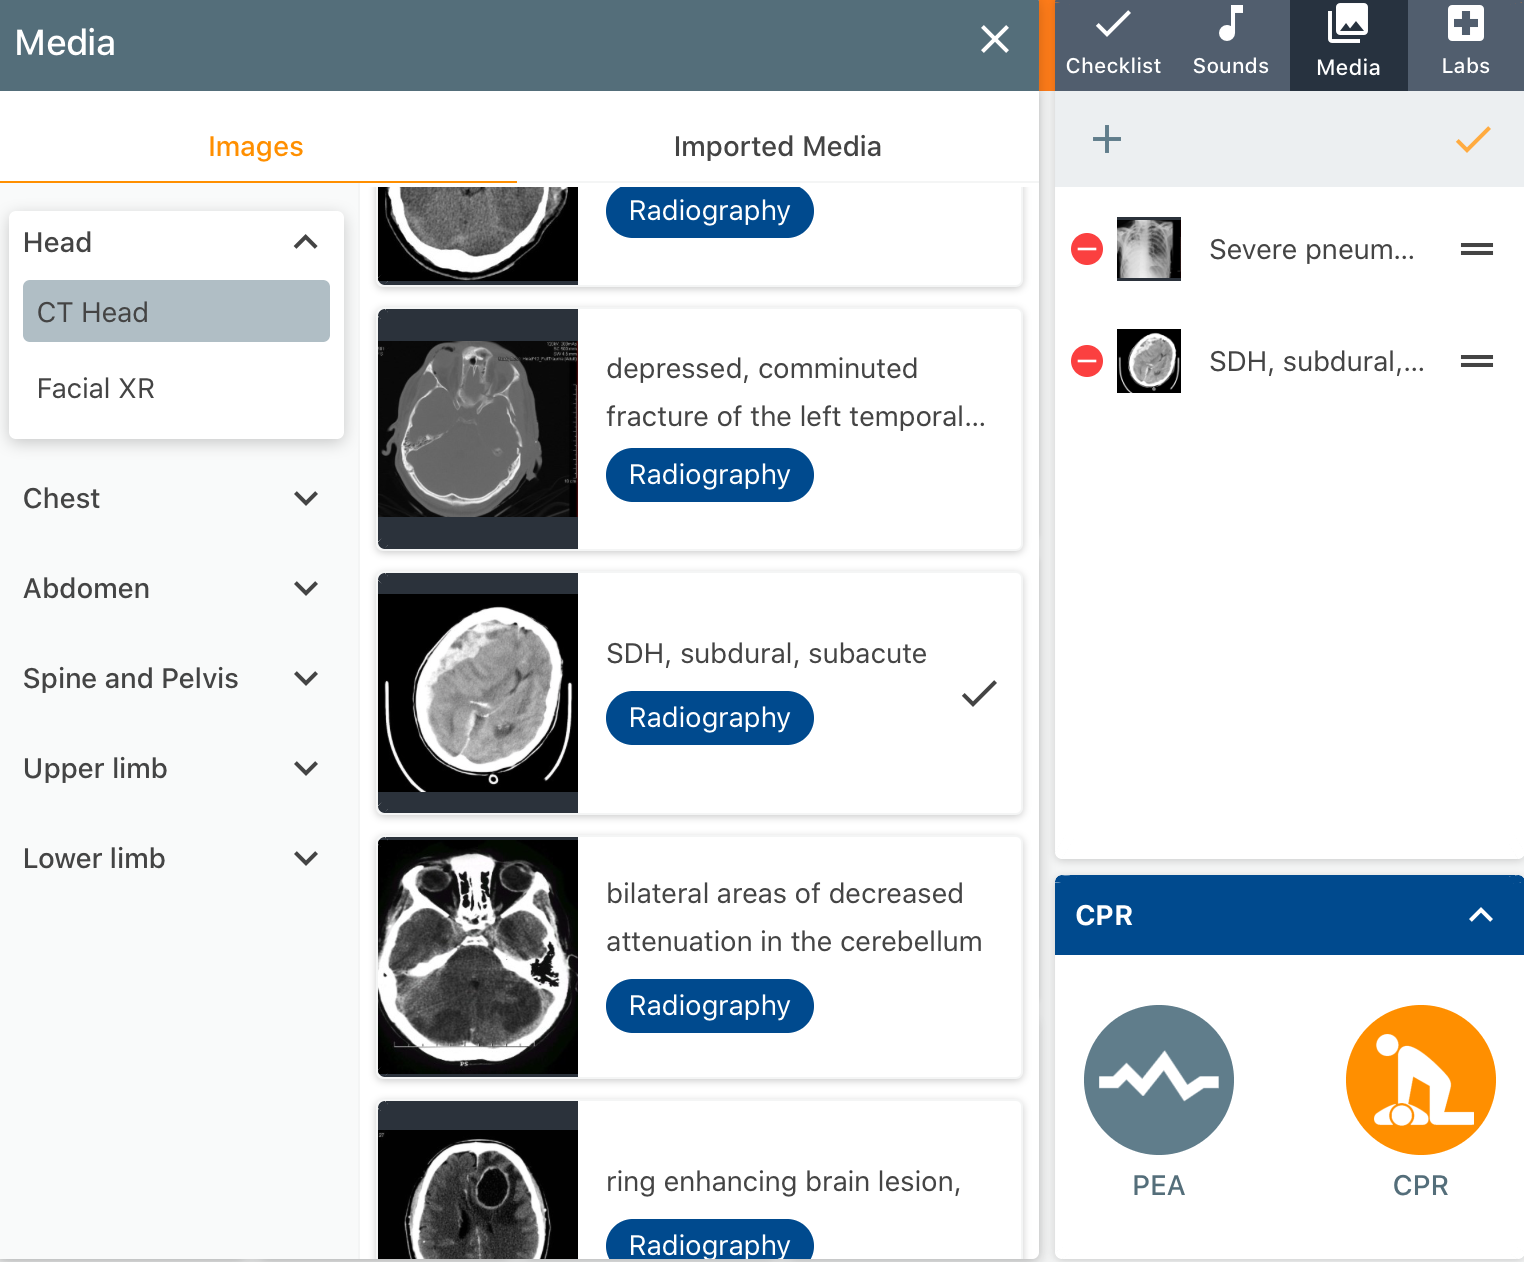Choose Facial XR subcategory
The width and height of the screenshot is (1524, 1262).
point(96,388)
